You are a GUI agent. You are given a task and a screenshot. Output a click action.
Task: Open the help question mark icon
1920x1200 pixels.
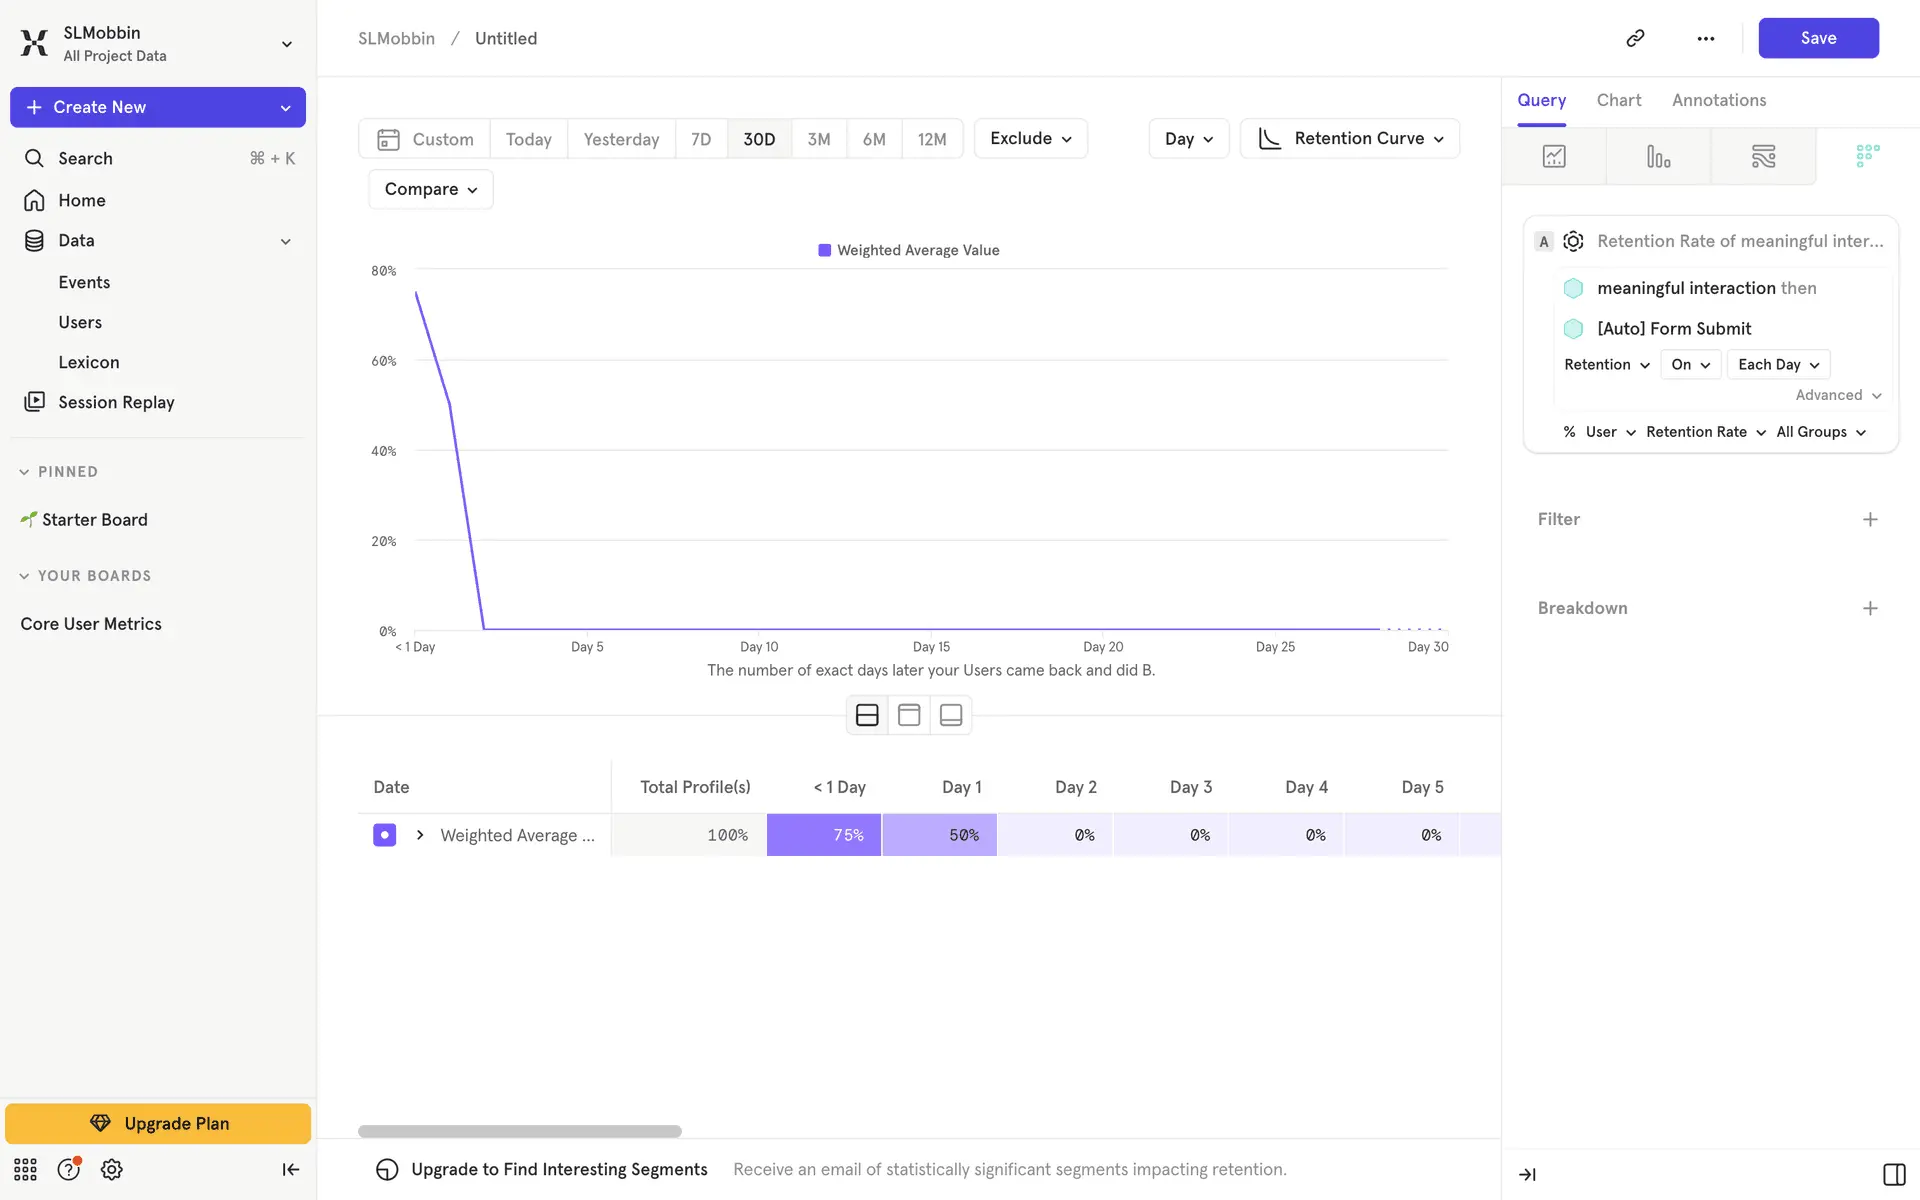pyautogui.click(x=68, y=1169)
